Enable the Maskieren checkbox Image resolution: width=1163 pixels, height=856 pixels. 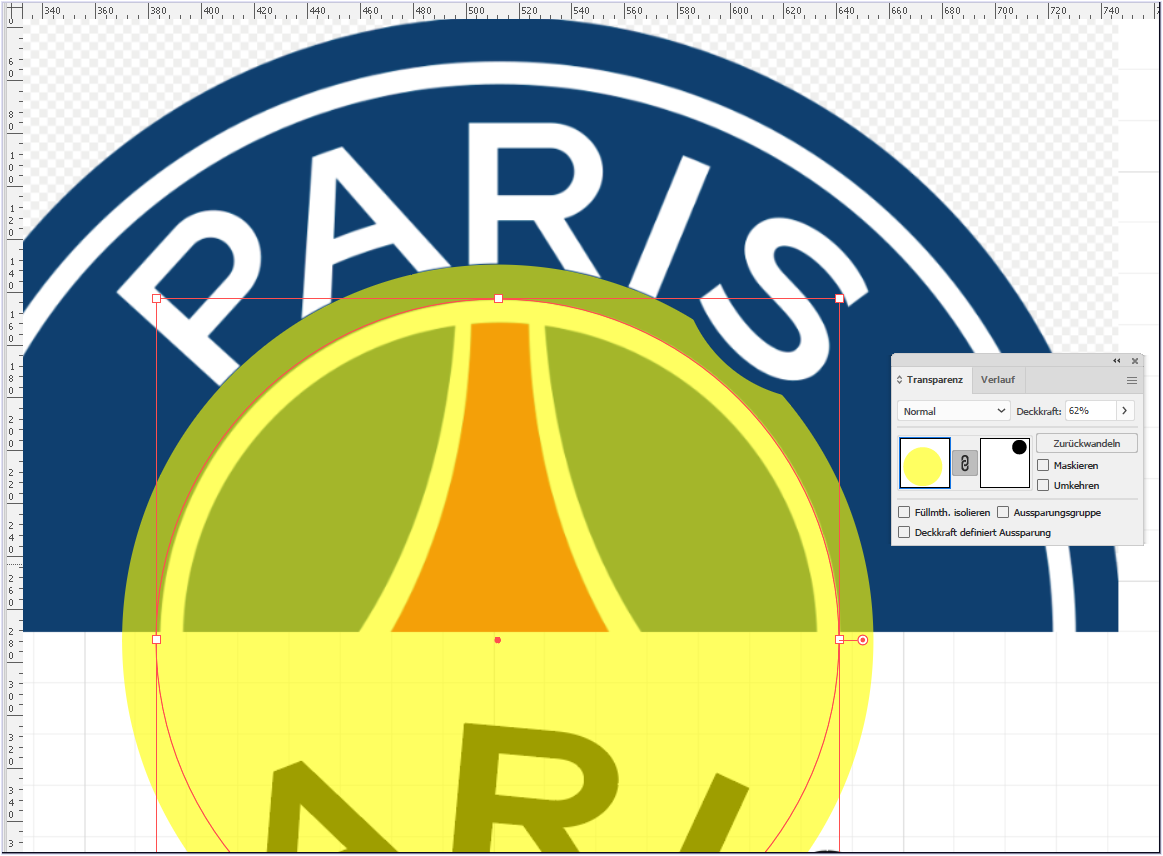point(1044,465)
